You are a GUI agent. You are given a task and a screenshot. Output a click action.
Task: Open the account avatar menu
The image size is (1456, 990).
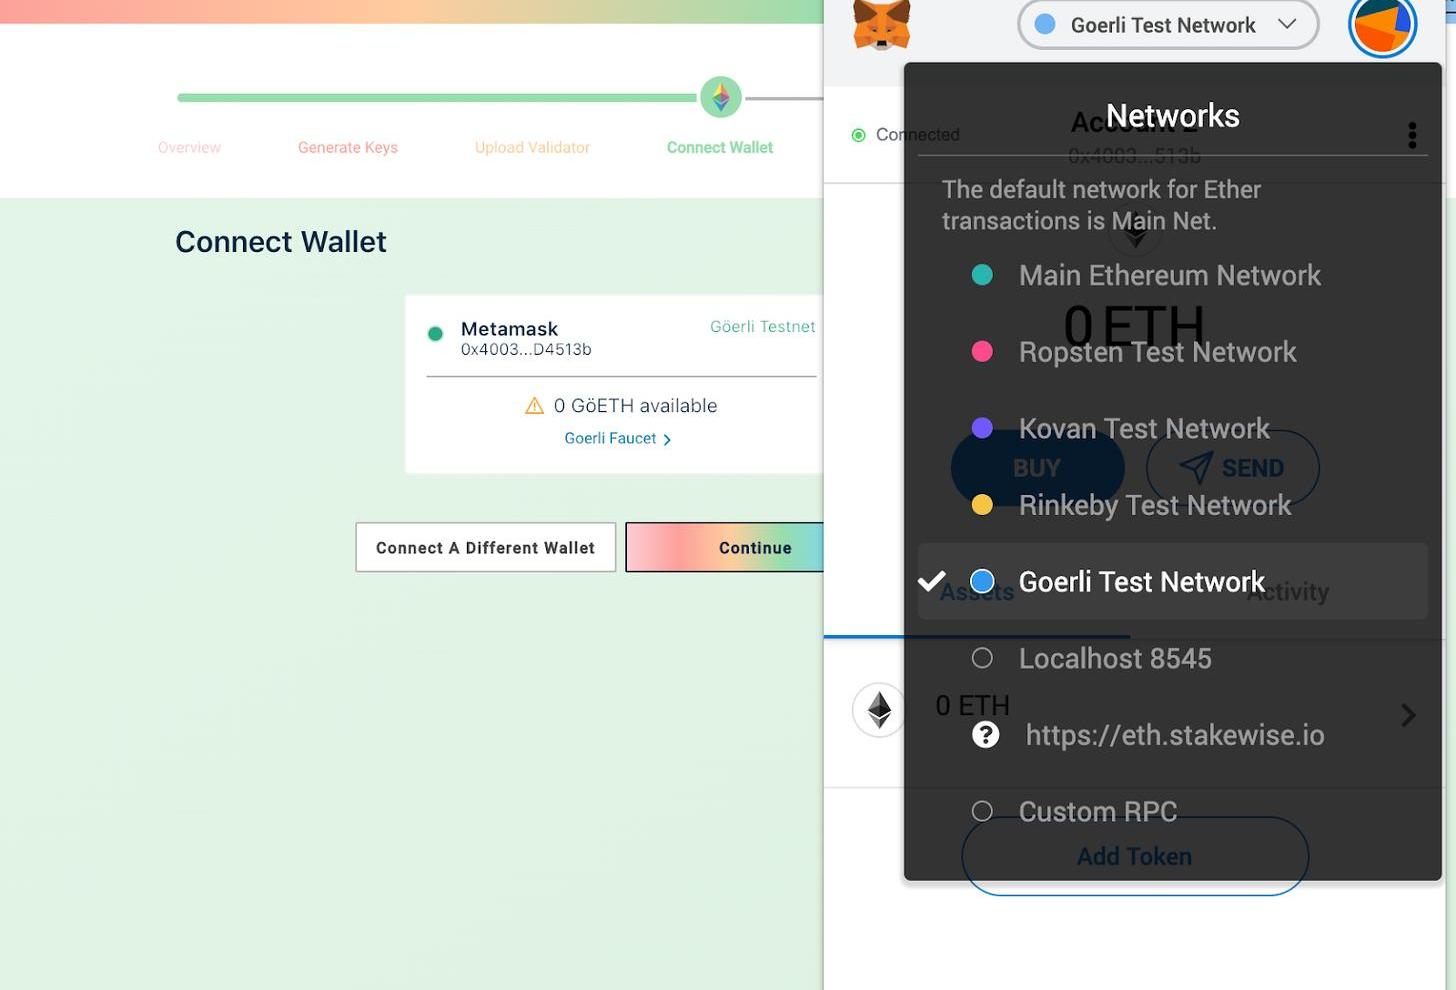[x=1382, y=25]
